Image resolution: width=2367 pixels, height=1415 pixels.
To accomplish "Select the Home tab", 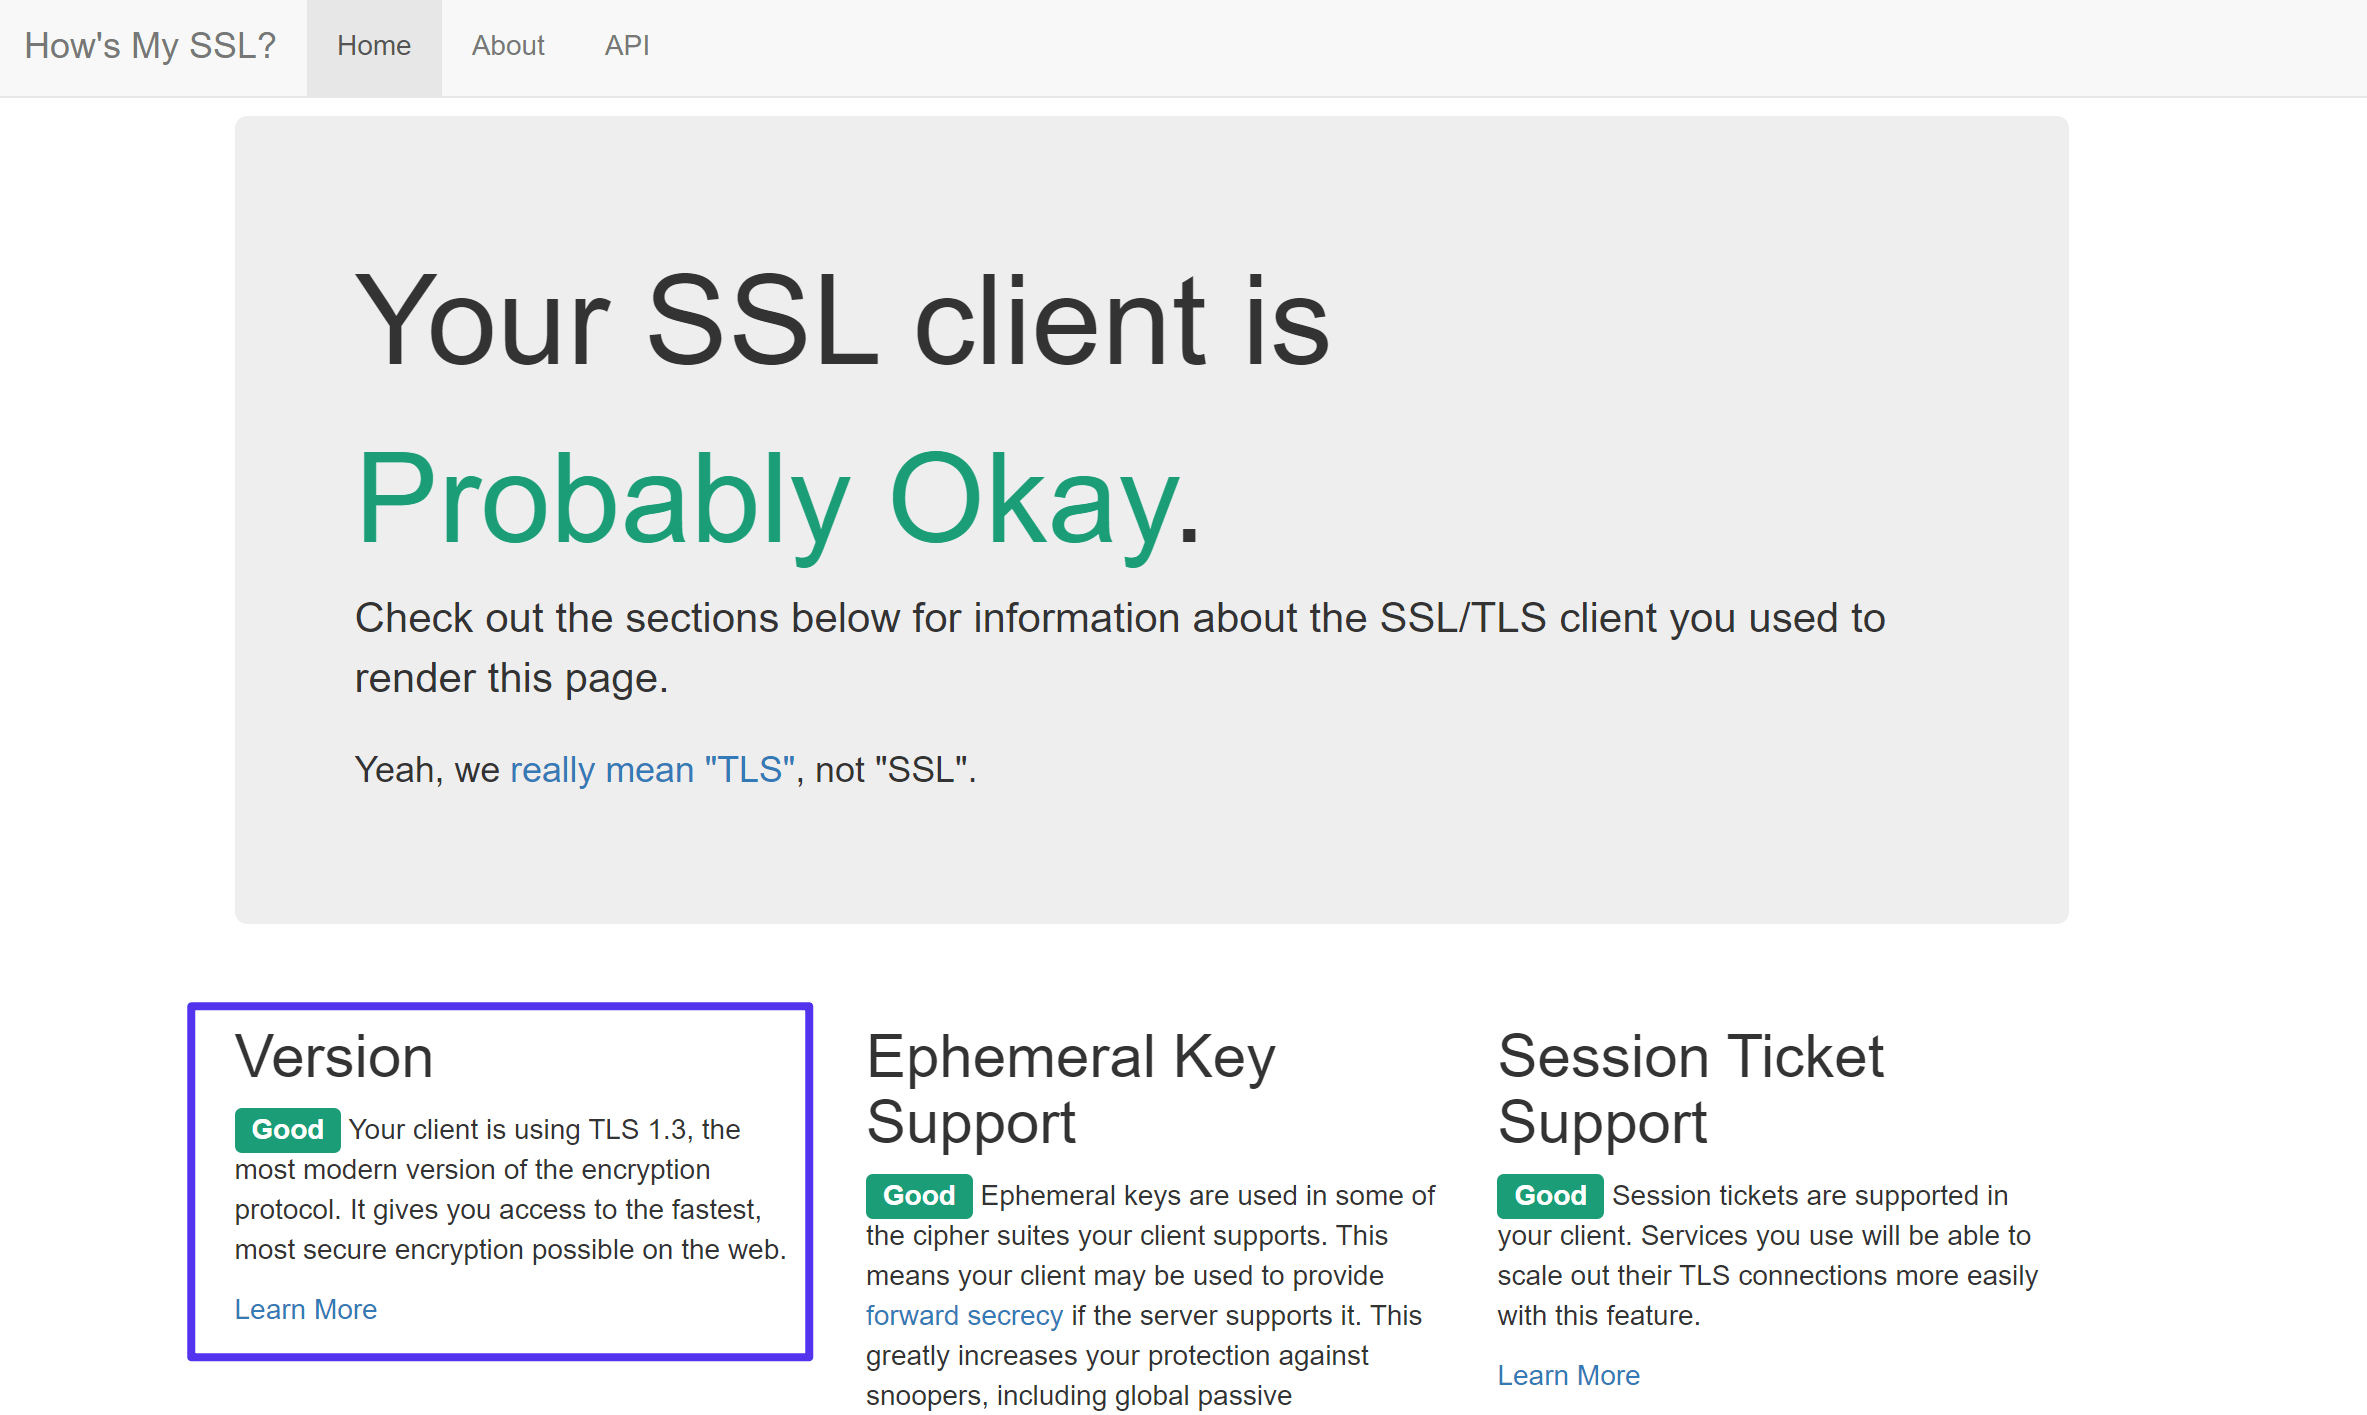I will pos(374,45).
